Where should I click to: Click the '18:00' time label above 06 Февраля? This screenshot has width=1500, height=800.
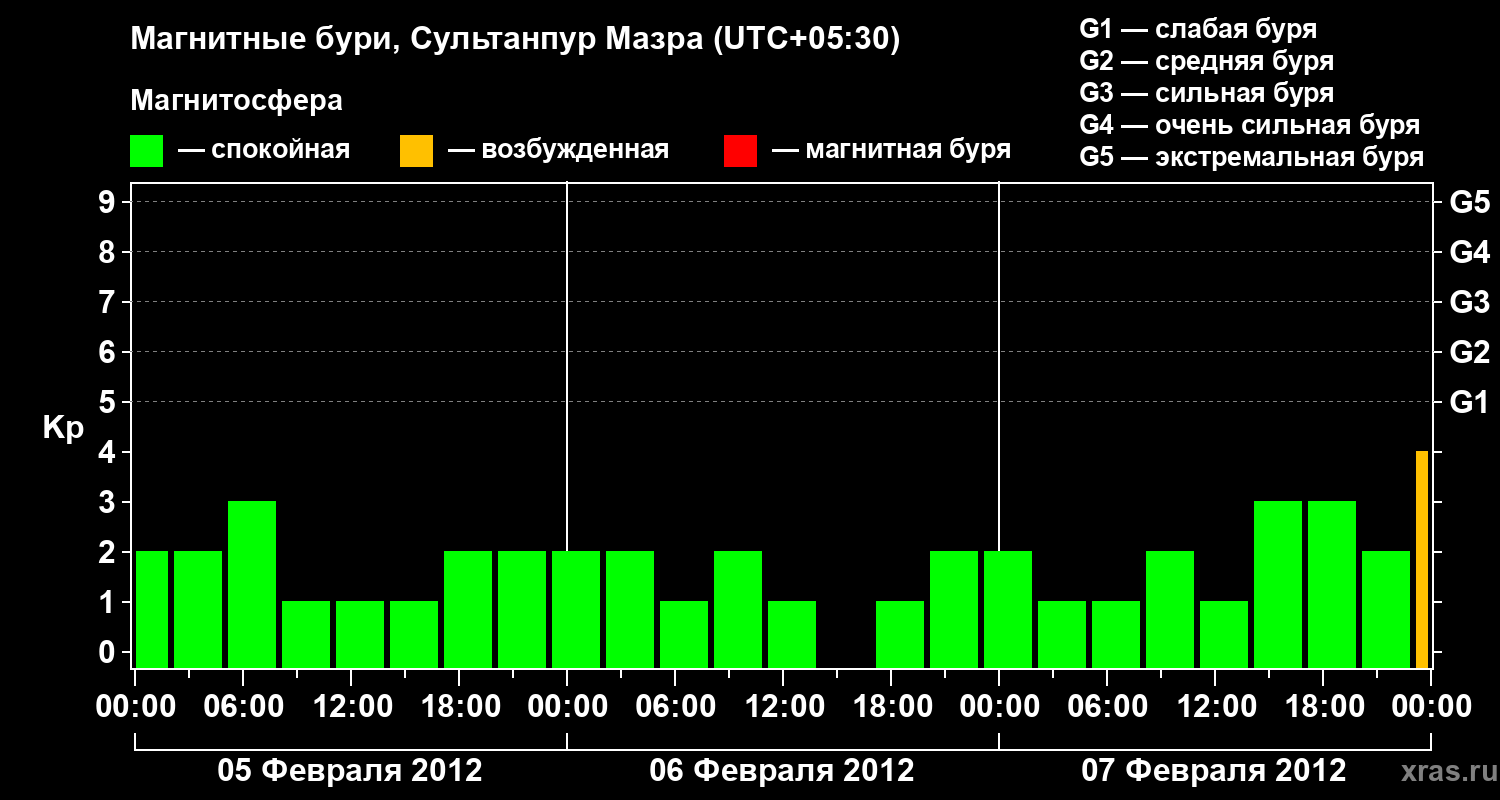tap(892, 707)
